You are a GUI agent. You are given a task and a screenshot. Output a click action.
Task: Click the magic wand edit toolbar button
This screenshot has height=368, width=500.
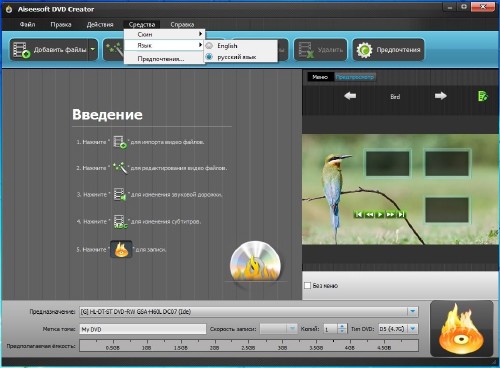114,50
